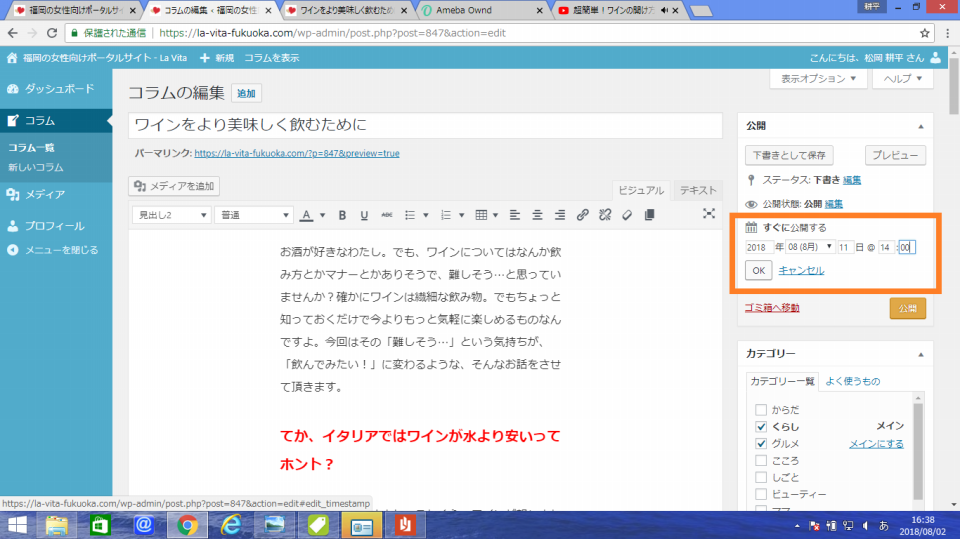The height and width of the screenshot is (539, 960).
Task: Apply strikethrough formatting
Action: (386, 215)
